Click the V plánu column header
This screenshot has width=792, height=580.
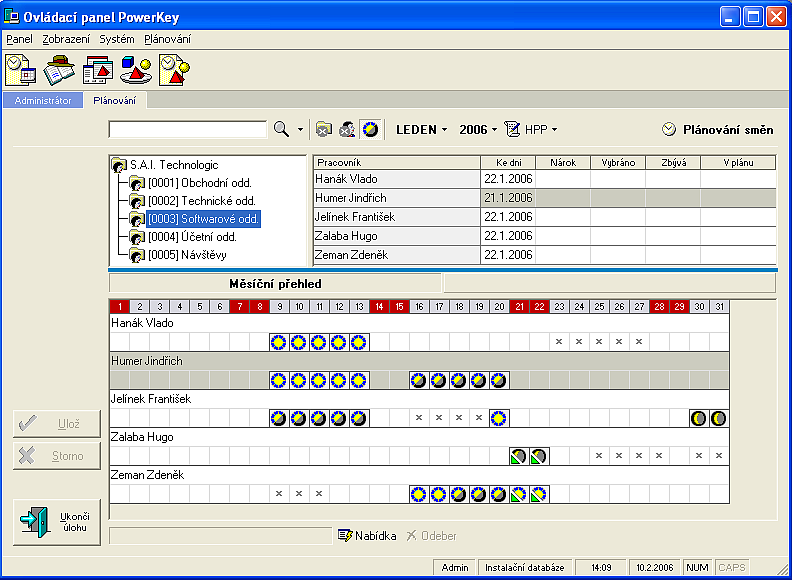click(x=738, y=163)
